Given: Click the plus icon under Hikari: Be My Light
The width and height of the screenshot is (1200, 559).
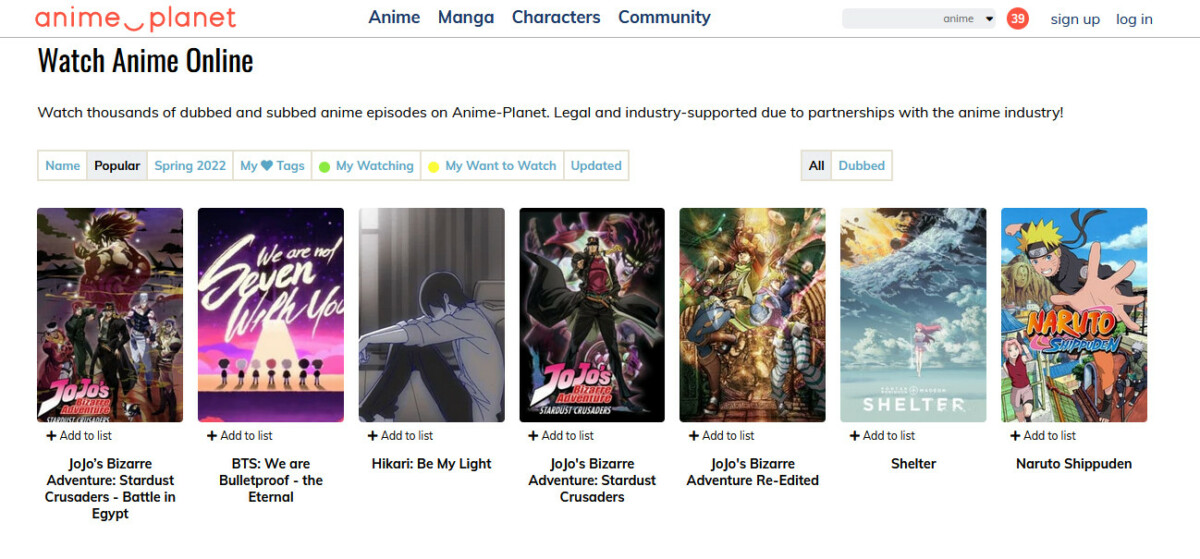Looking at the screenshot, I should click(372, 436).
